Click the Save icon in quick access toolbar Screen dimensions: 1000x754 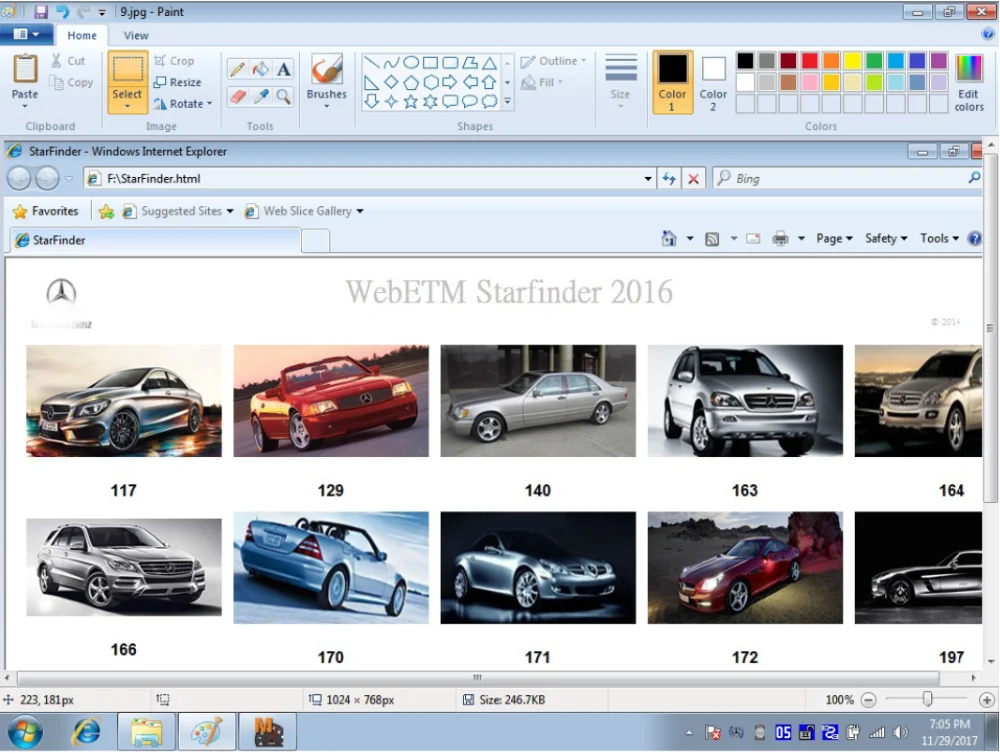tap(41, 12)
